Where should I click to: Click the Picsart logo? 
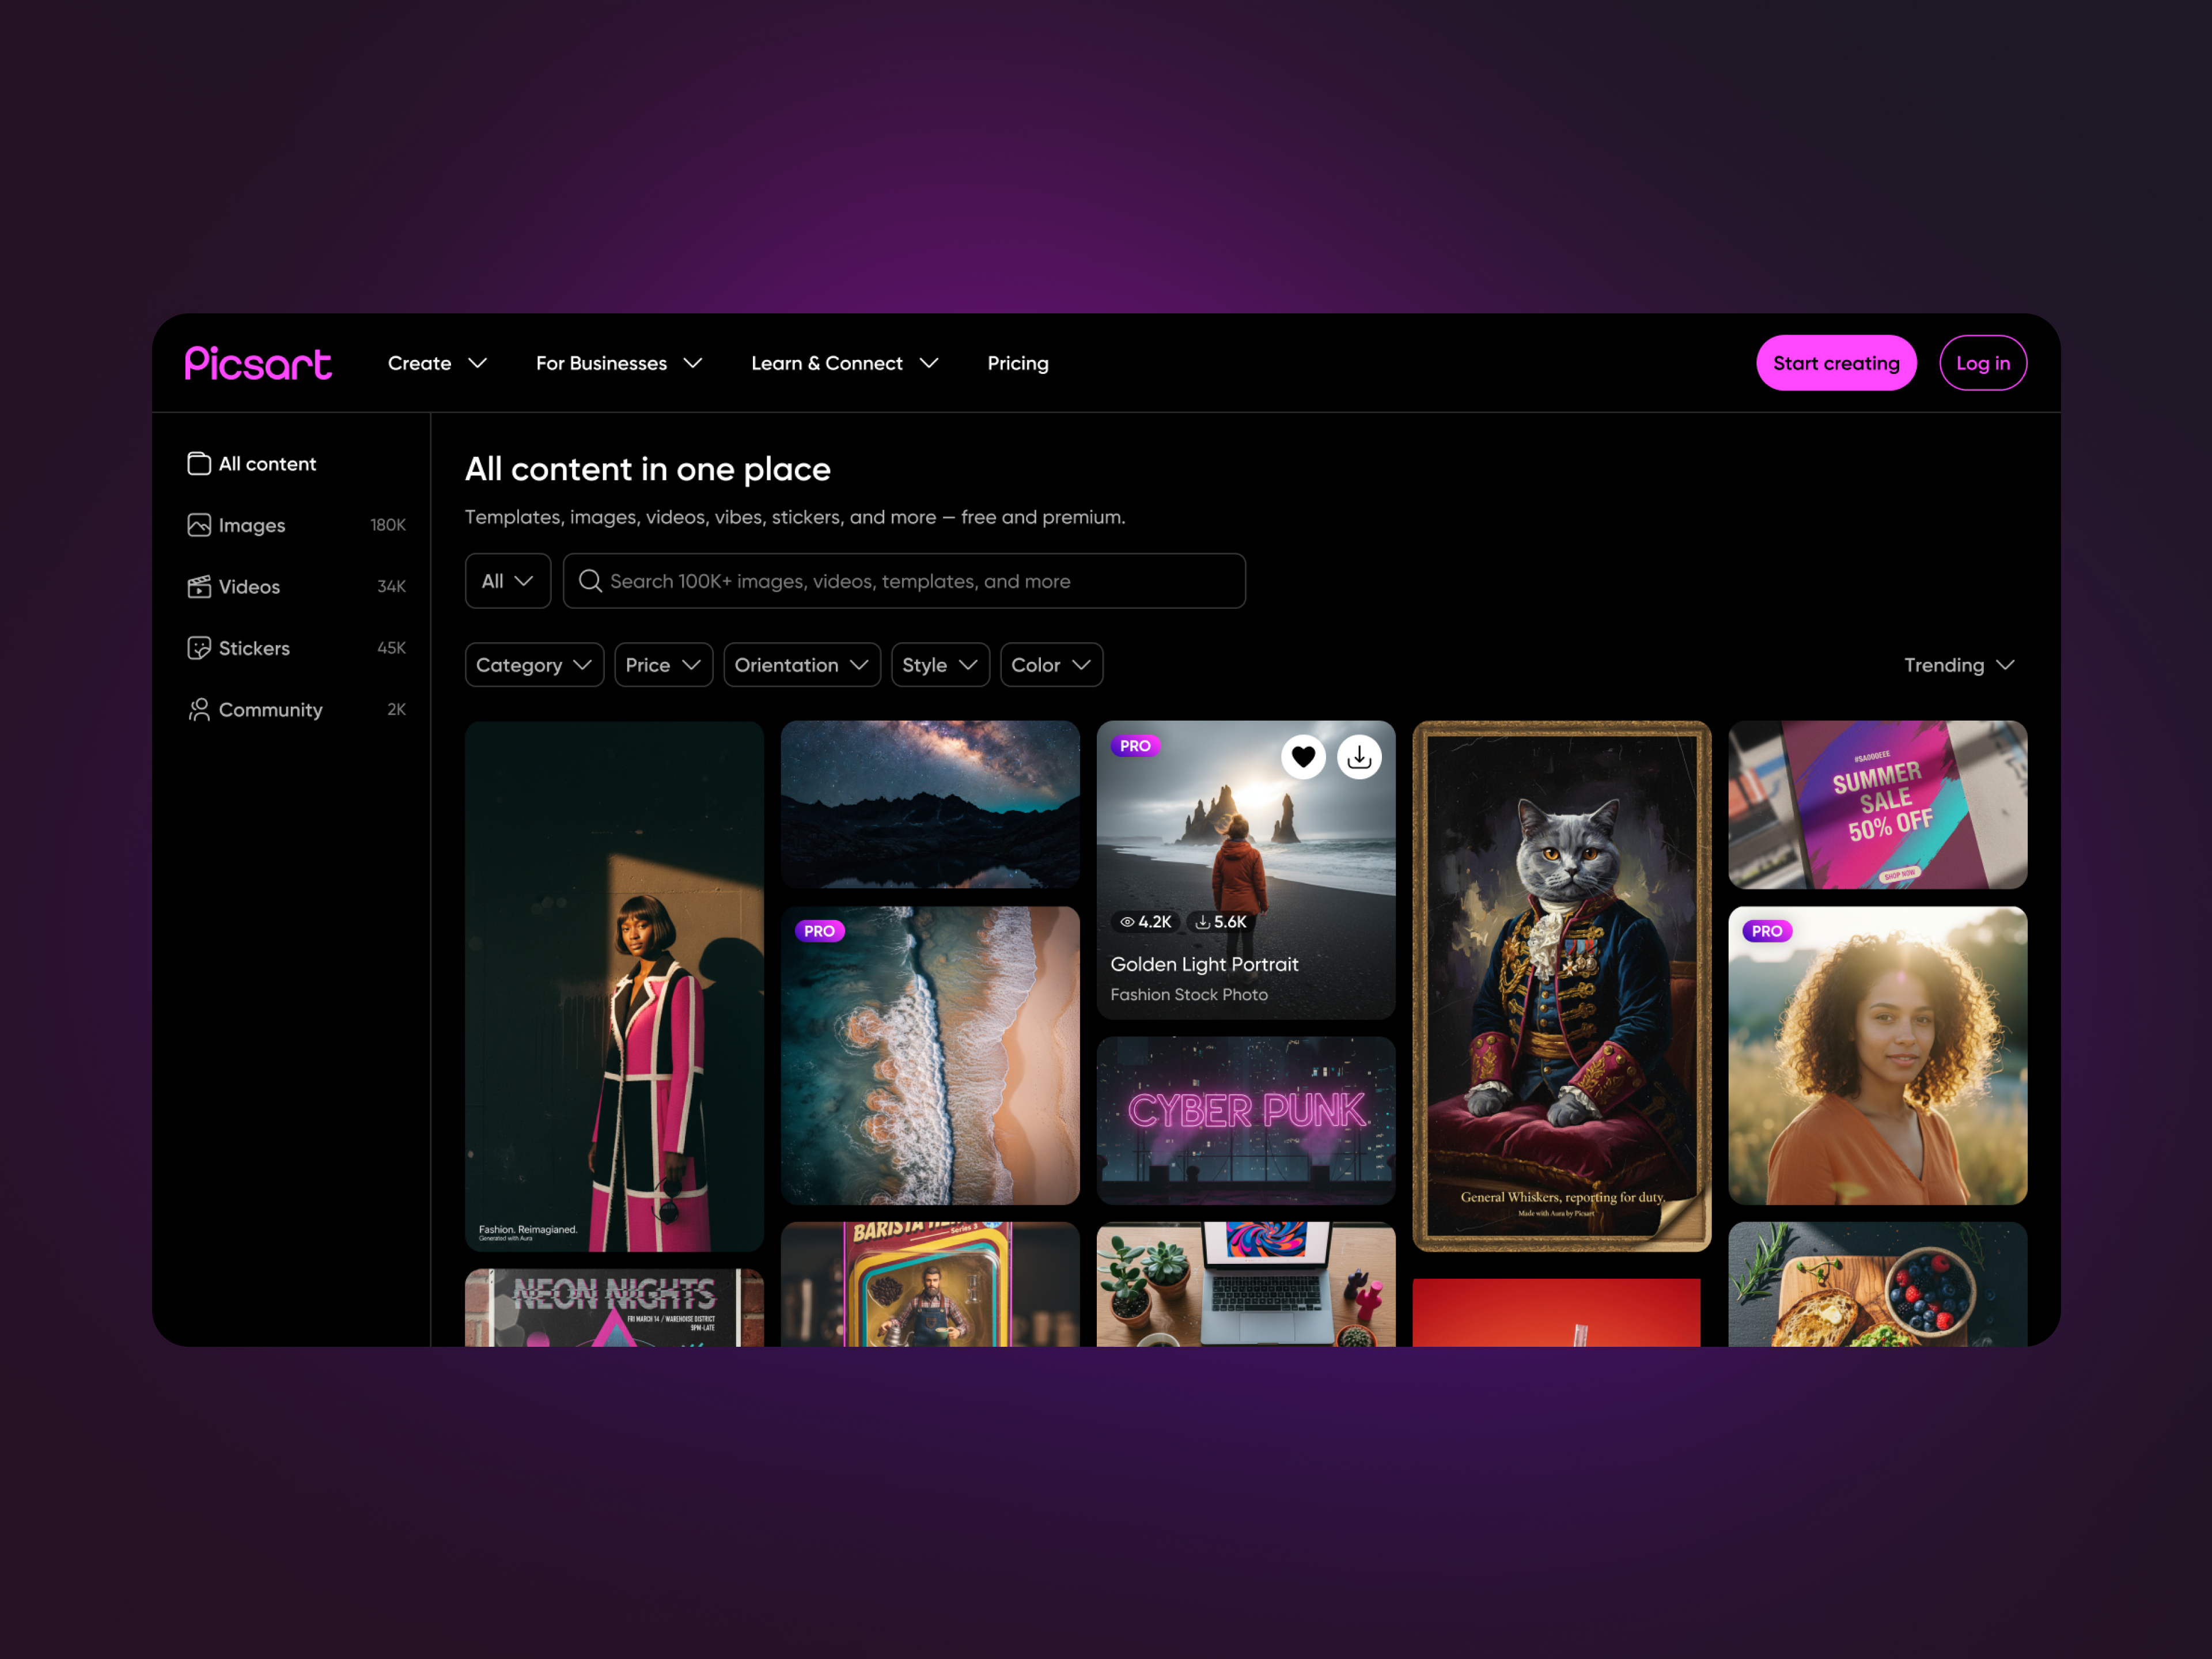[258, 363]
